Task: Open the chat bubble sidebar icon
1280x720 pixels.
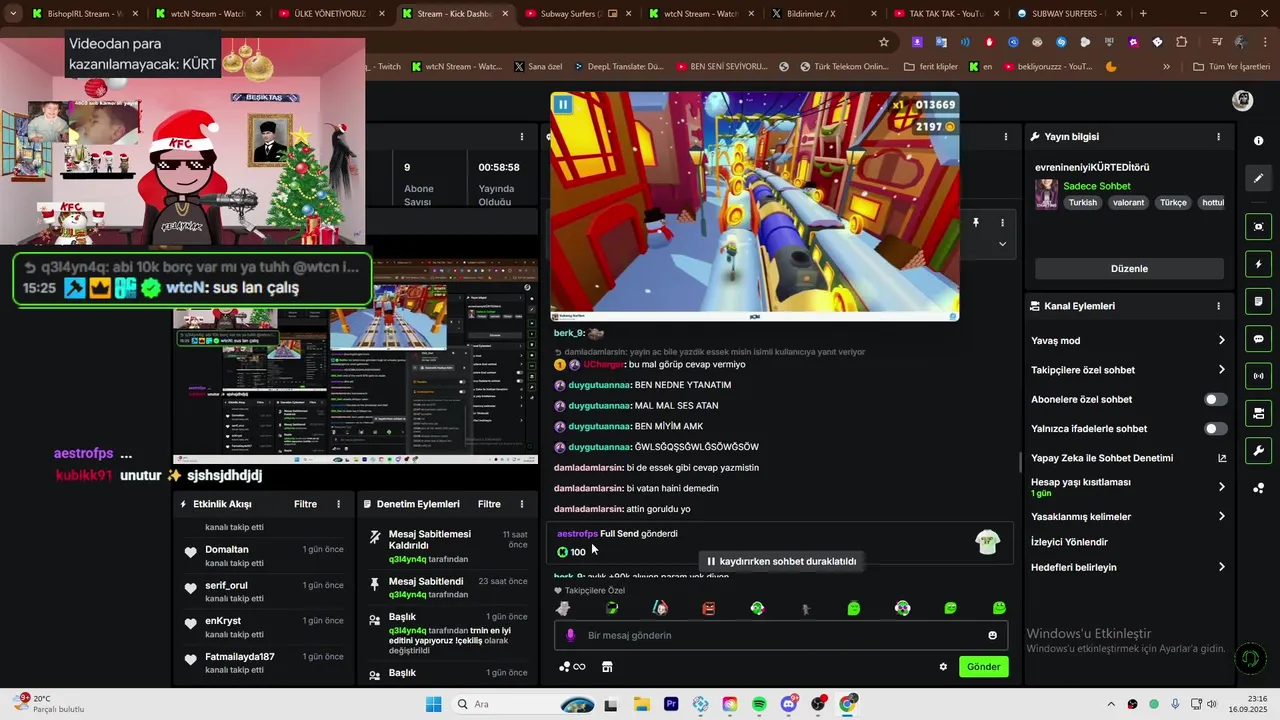Action: 1258,339
